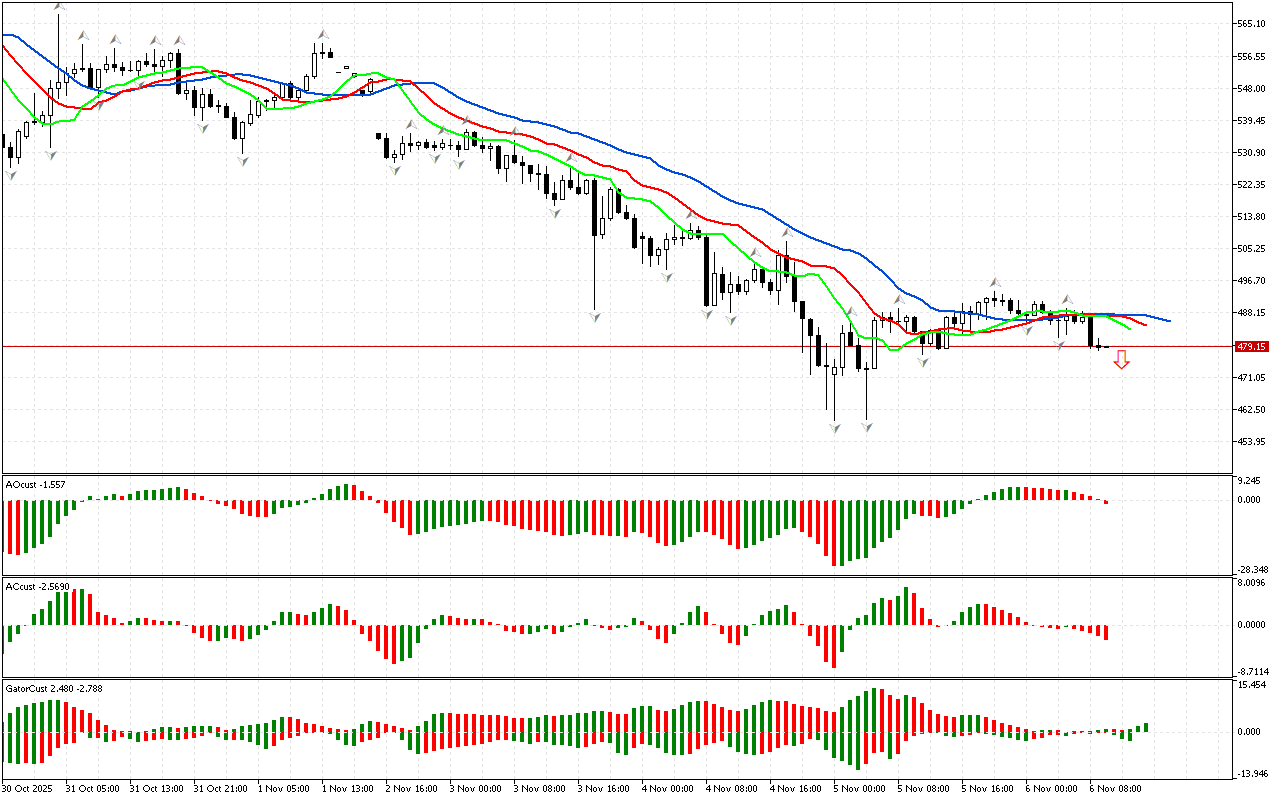The height and width of the screenshot is (800, 1280).
Task: Select the green Alligator lips line's right end
Action: 1129,327
